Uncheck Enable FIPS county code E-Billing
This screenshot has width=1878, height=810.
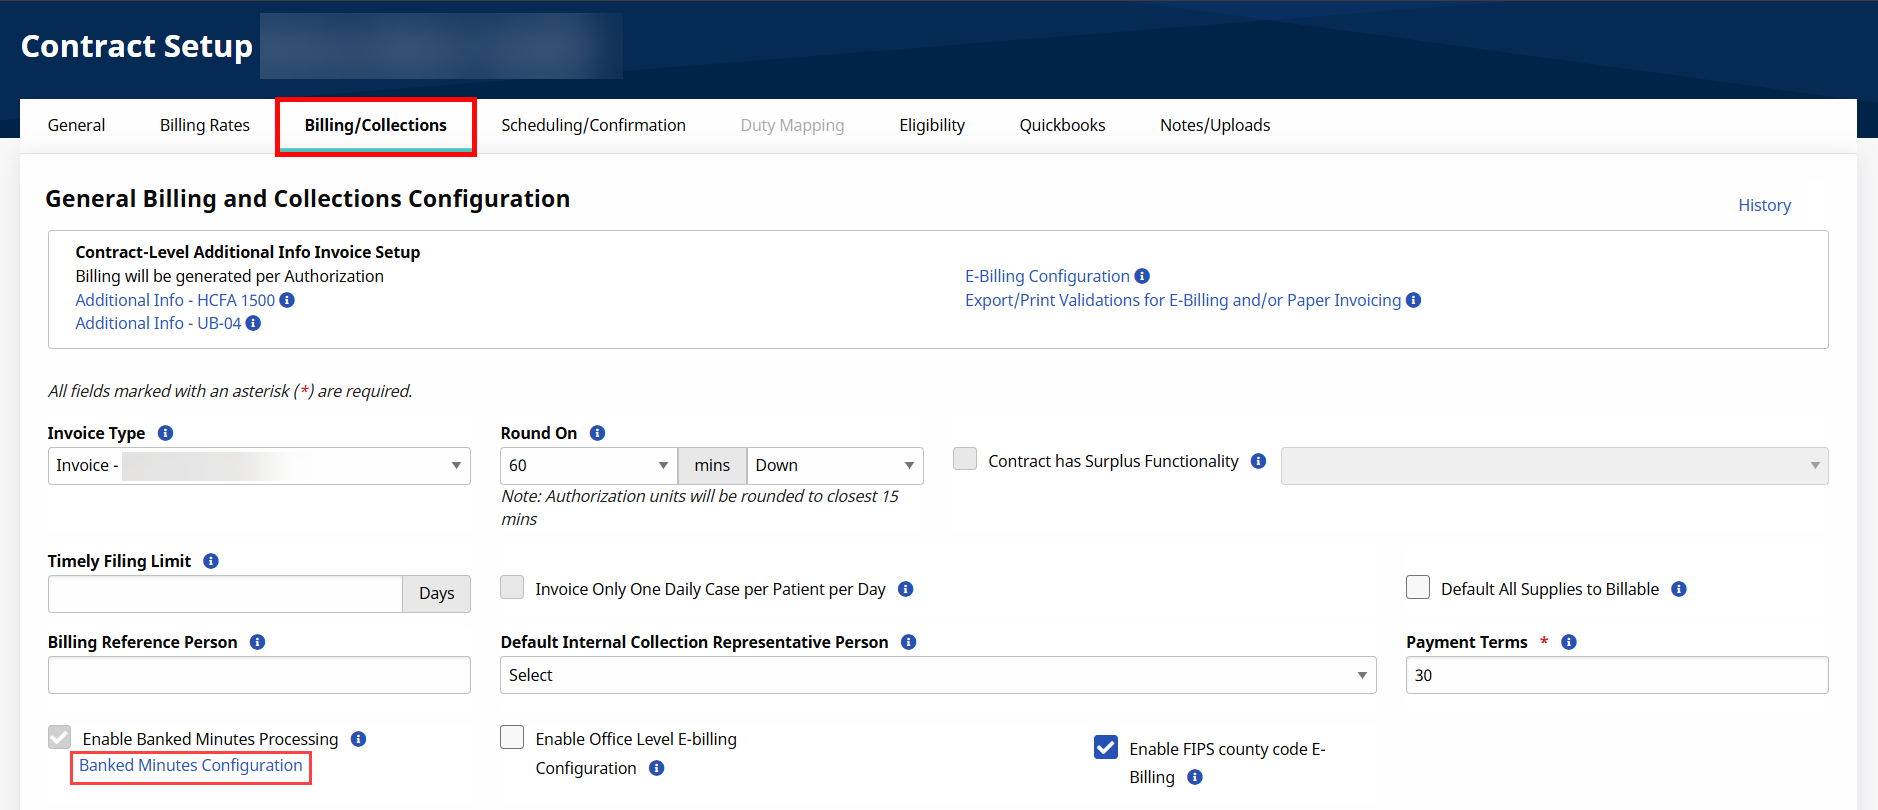(1106, 747)
